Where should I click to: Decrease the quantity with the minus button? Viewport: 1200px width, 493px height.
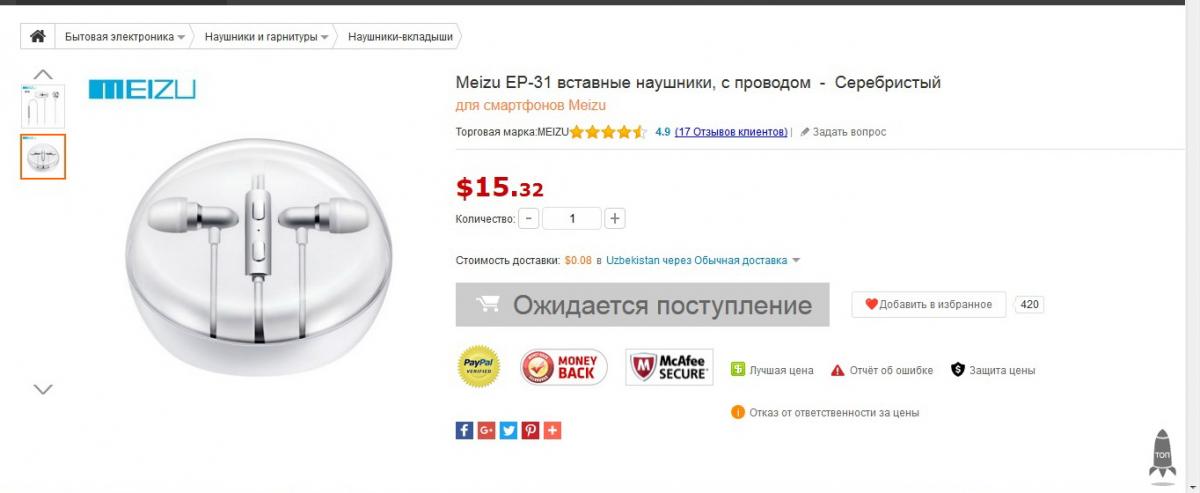coord(529,218)
